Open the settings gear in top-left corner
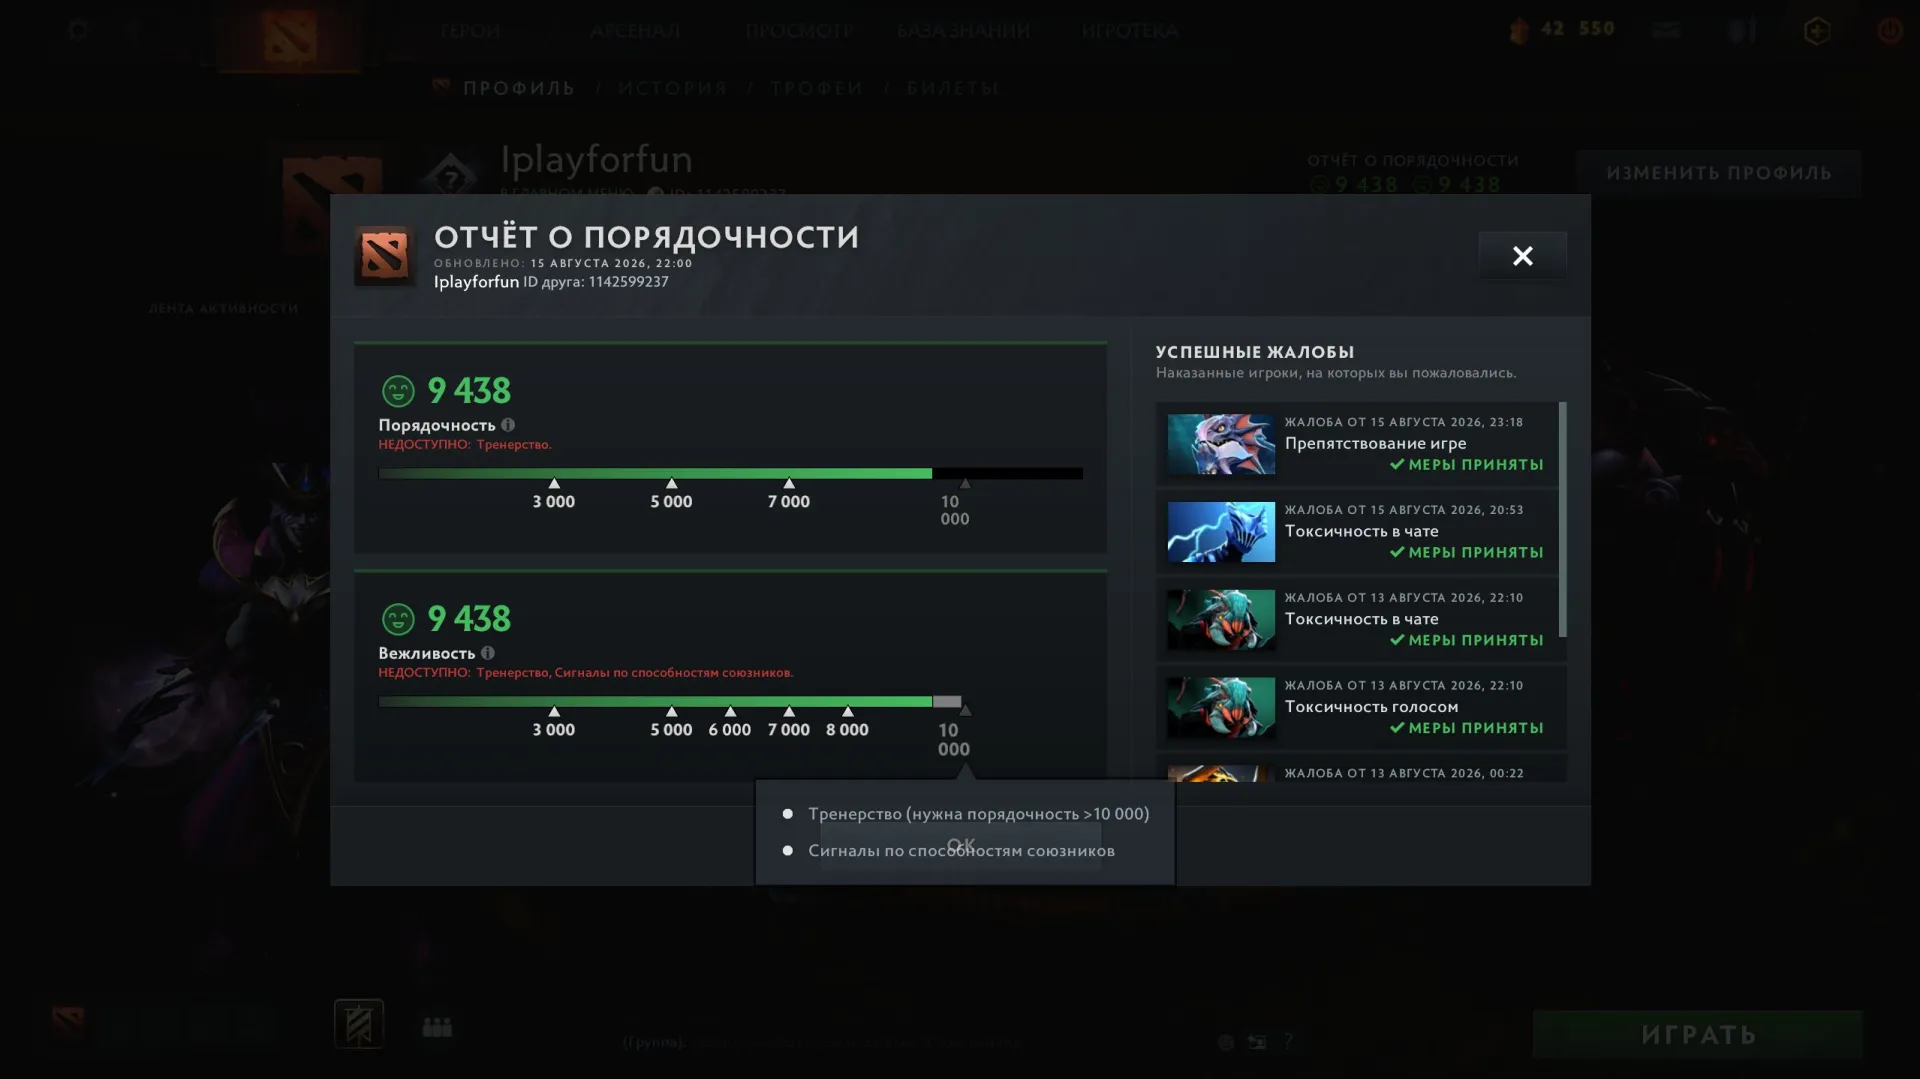 click(x=78, y=30)
